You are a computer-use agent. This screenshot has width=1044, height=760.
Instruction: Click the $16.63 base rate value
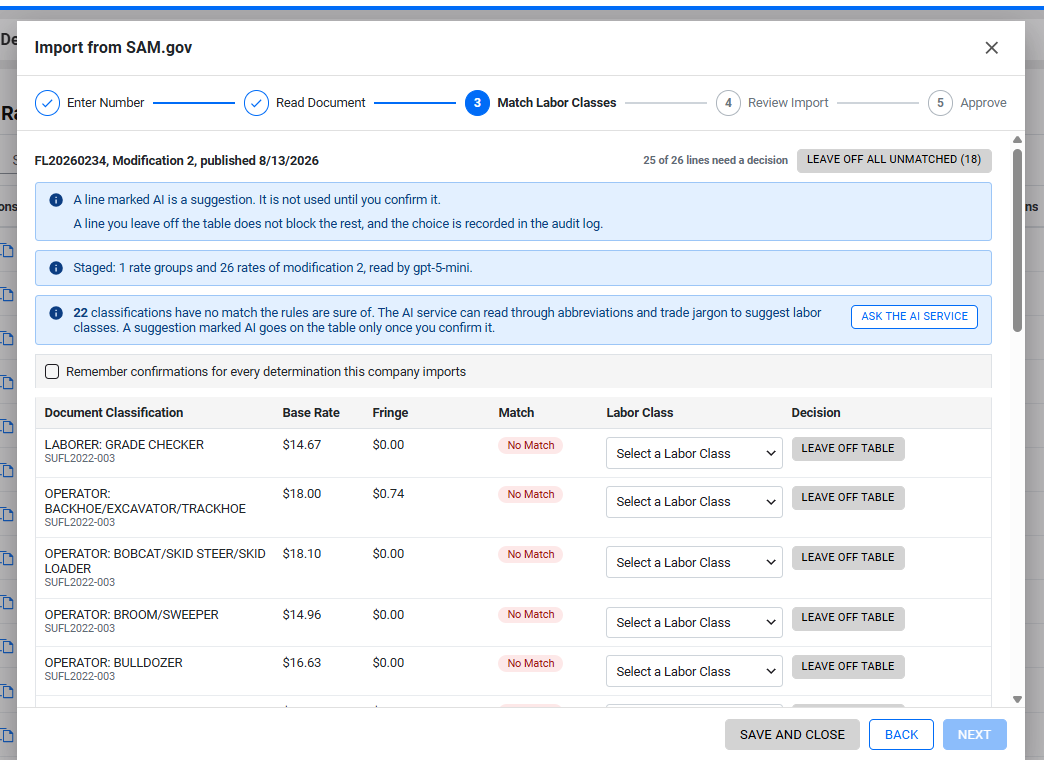302,663
